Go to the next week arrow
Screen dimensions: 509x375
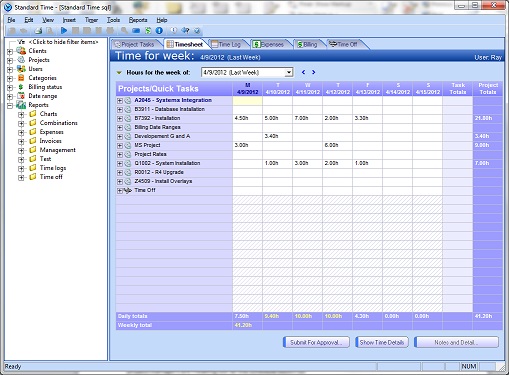tap(314, 72)
